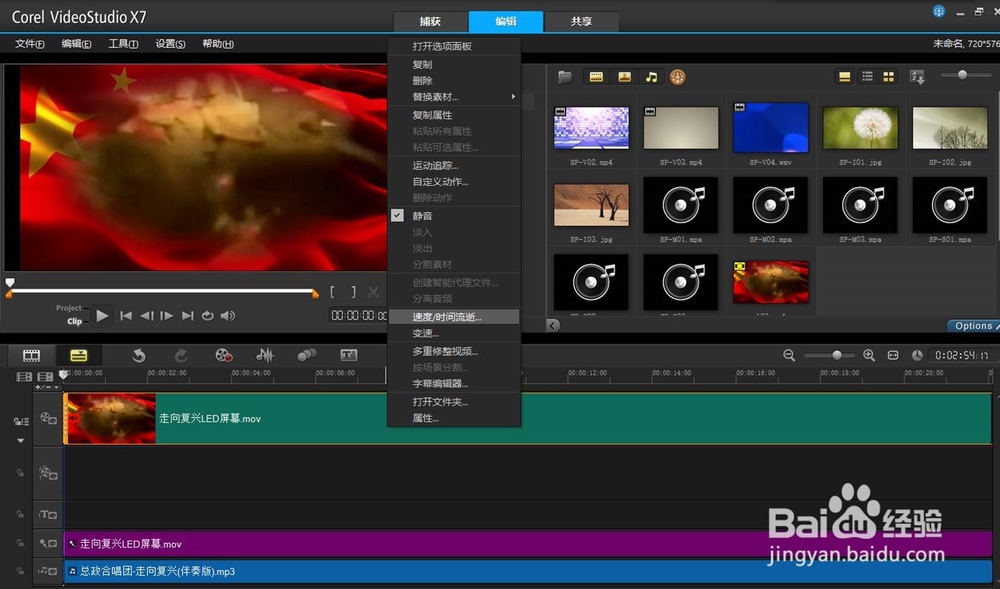The image size is (1000, 589).
Task: Click the video track reel icon
Action: tap(48, 418)
